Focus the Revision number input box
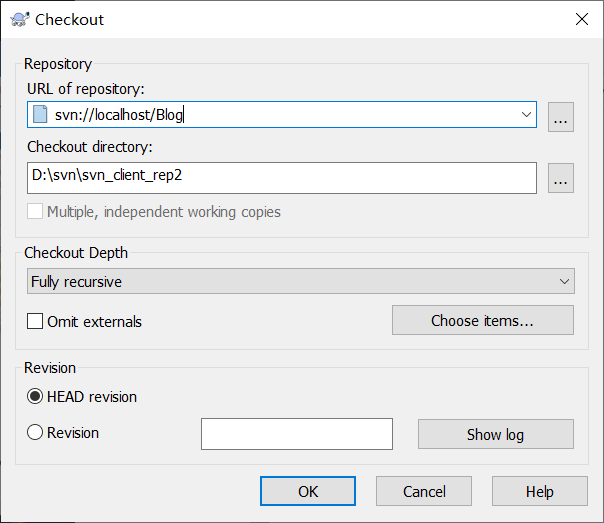The width and height of the screenshot is (604, 523). pyautogui.click(x=297, y=434)
